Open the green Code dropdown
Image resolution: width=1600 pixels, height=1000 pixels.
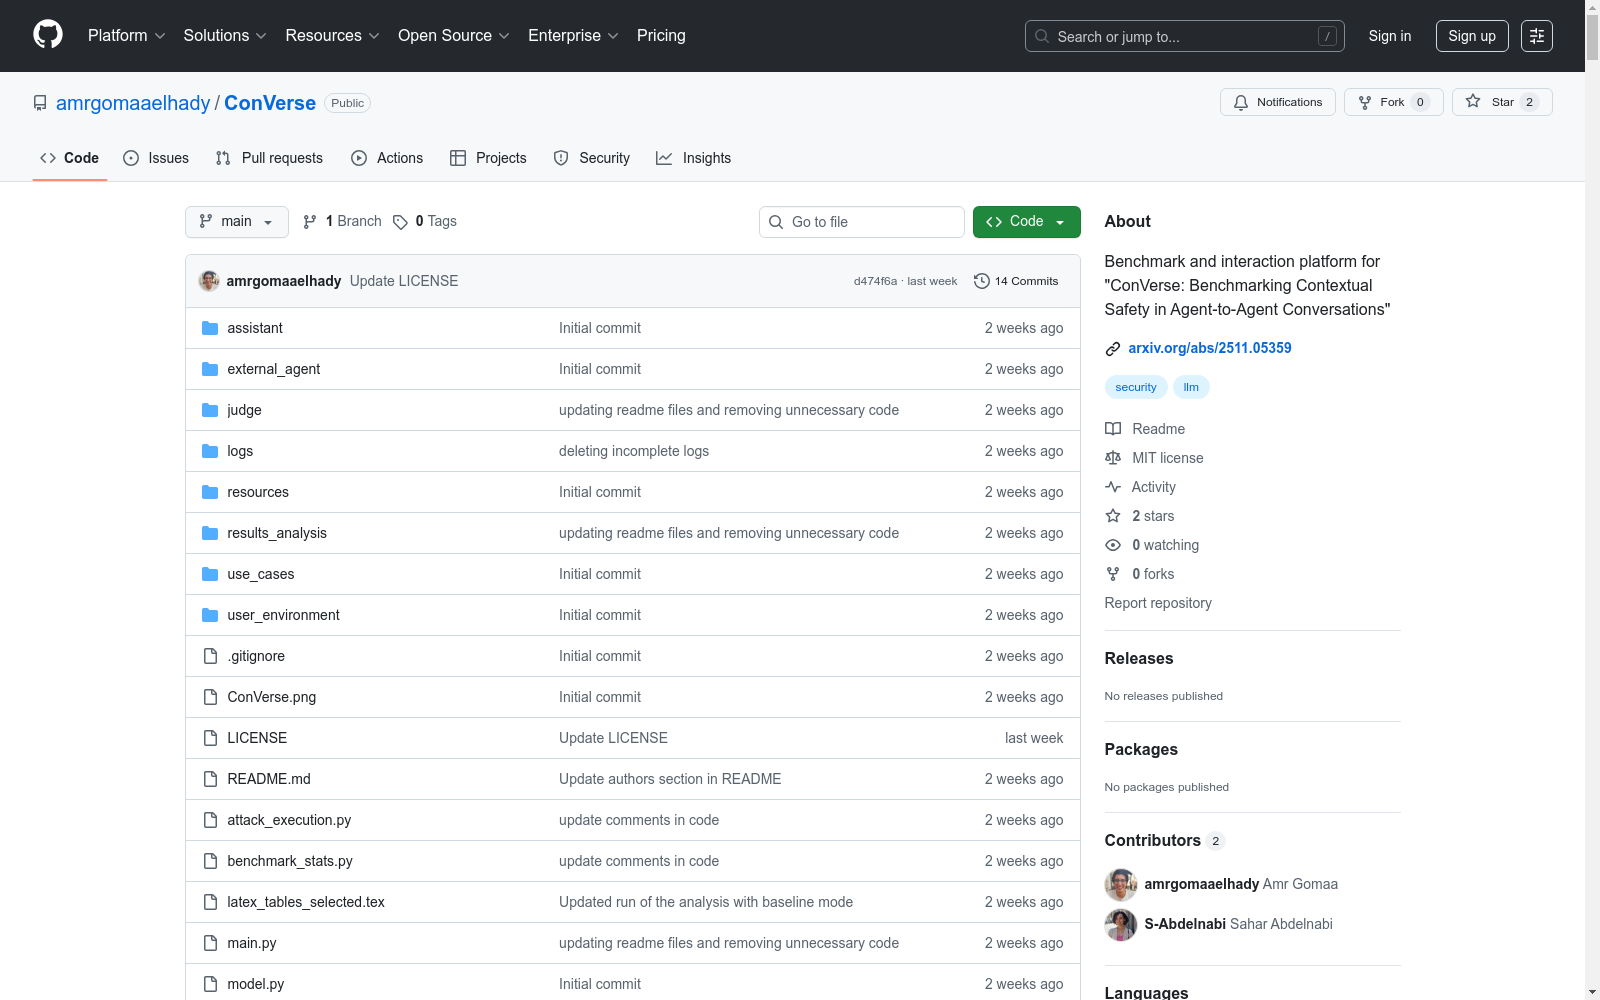pyautogui.click(x=1027, y=222)
